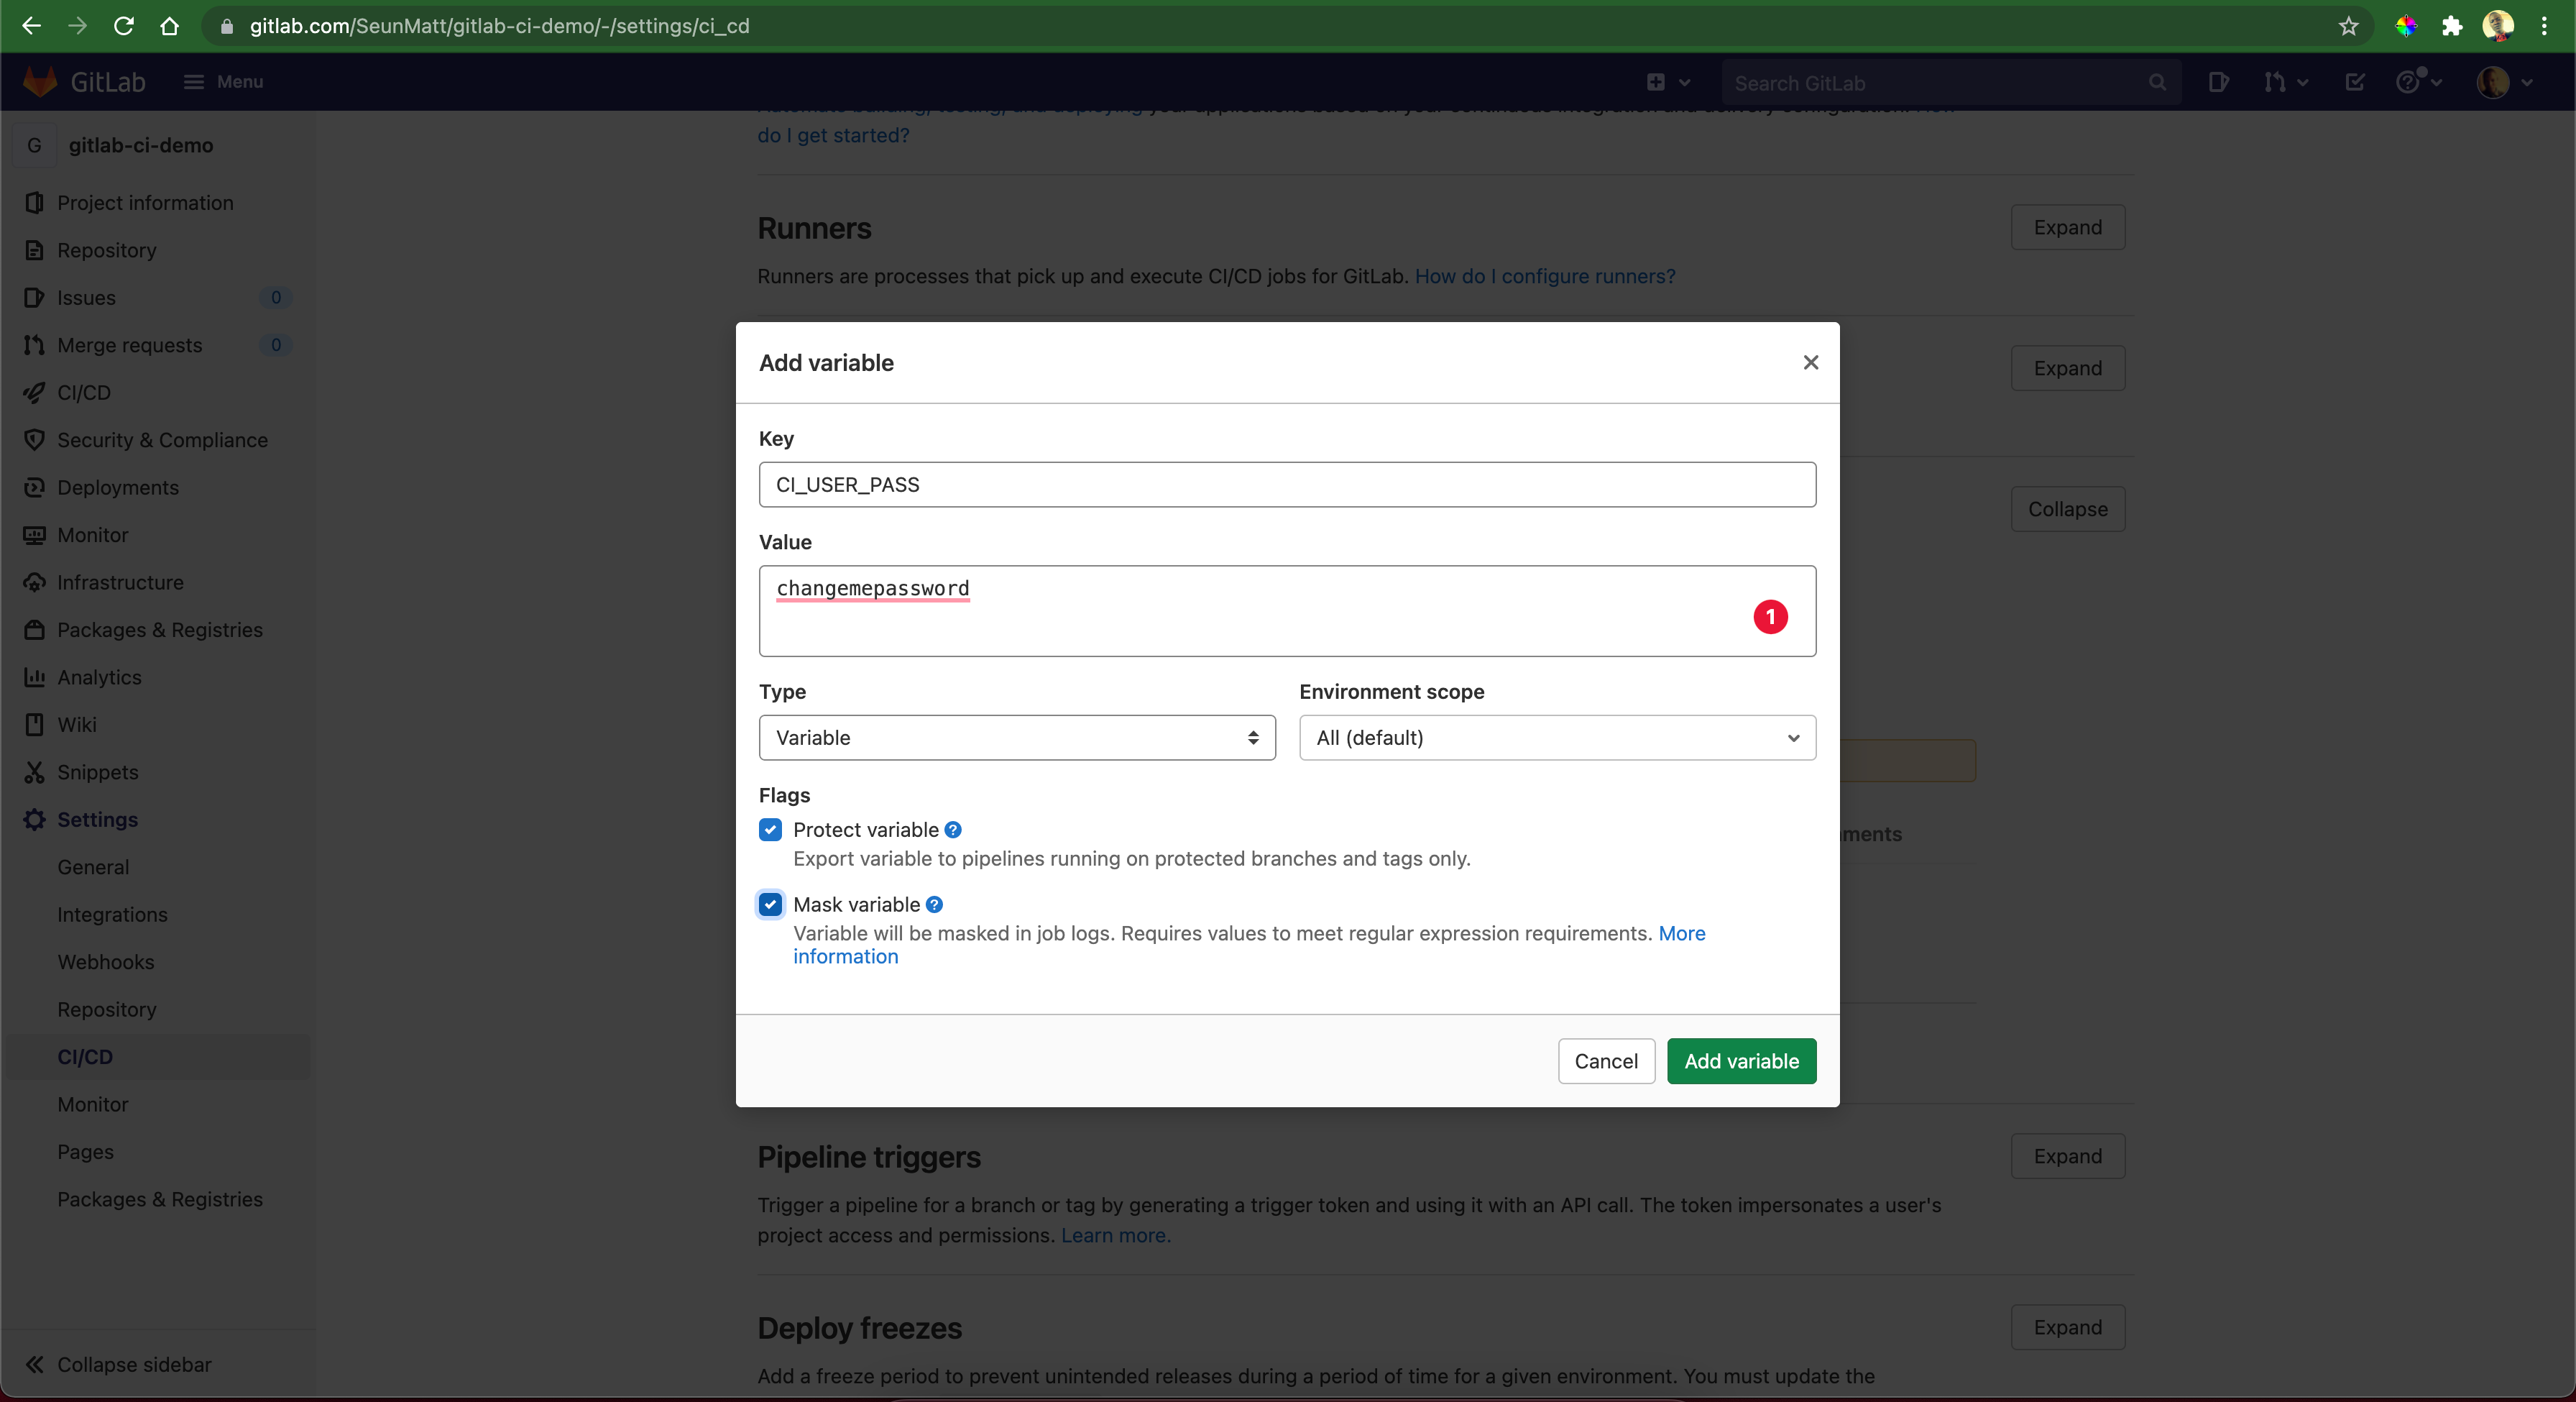Follow the More information link
Viewport: 2576px width, 1402px height.
click(x=1681, y=934)
